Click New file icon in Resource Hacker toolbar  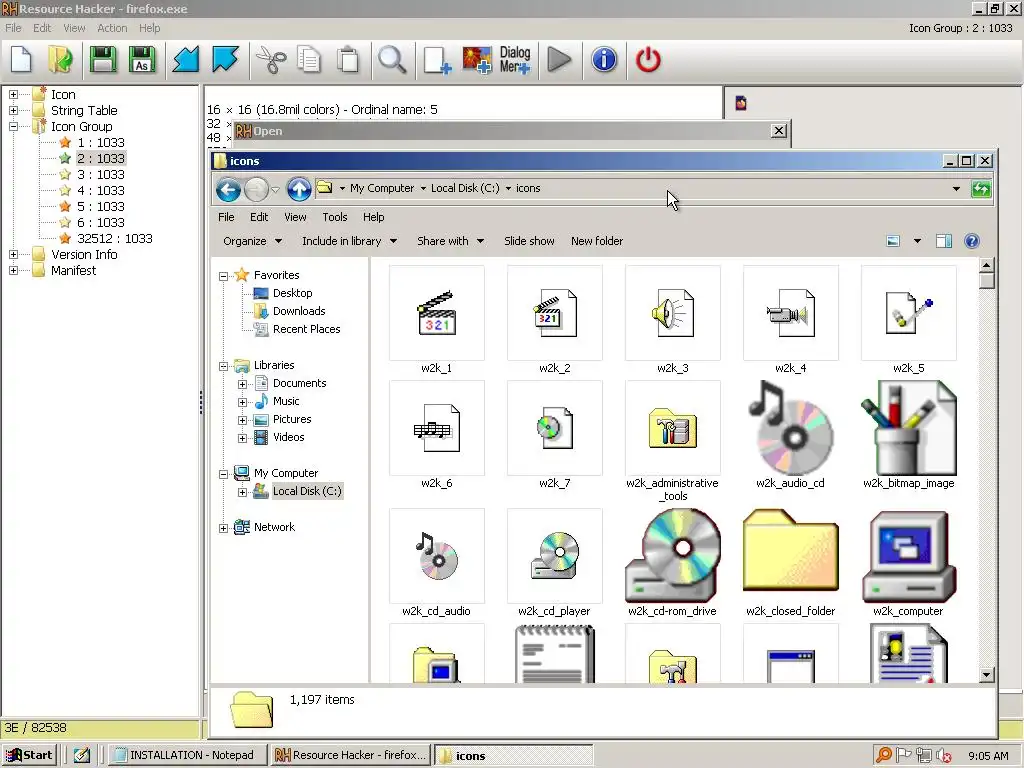(22, 60)
